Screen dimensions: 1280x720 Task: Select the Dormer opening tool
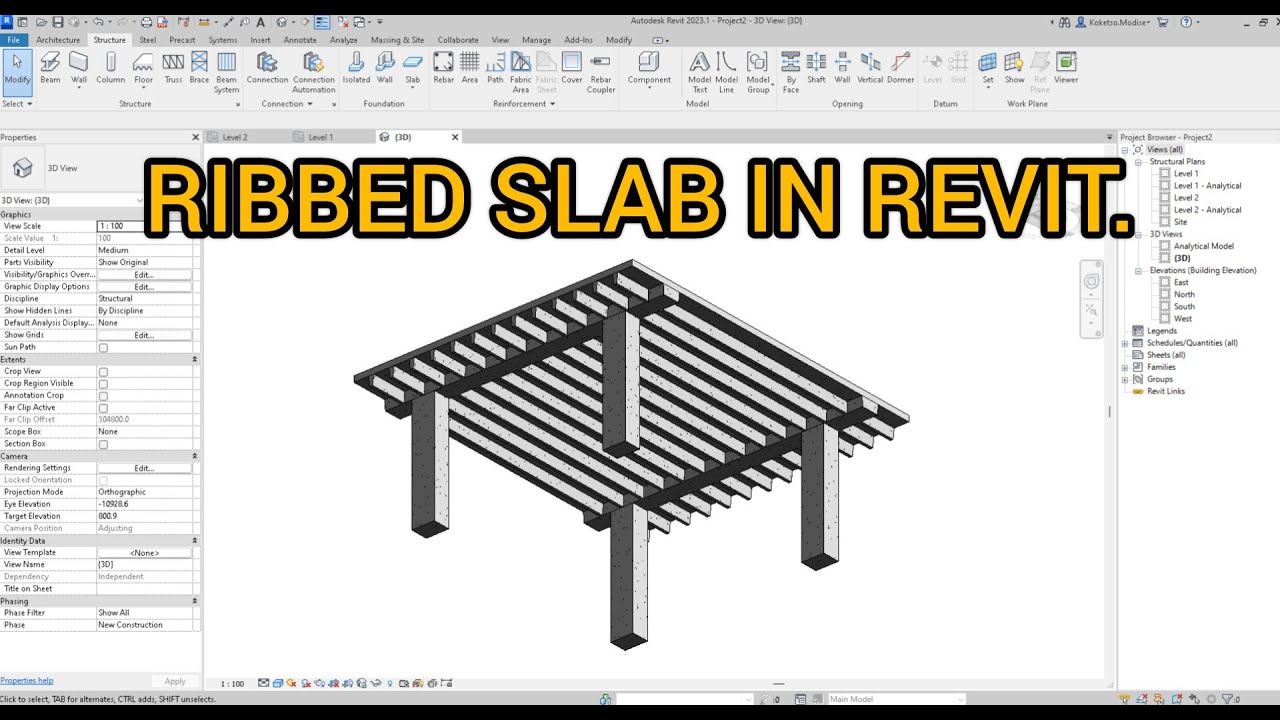pyautogui.click(x=900, y=67)
